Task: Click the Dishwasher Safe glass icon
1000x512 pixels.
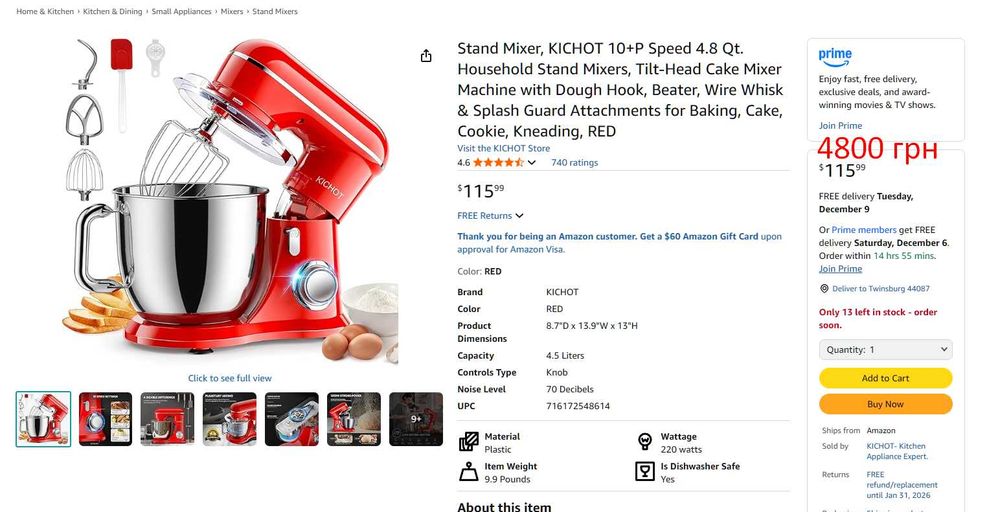Action: (x=645, y=472)
